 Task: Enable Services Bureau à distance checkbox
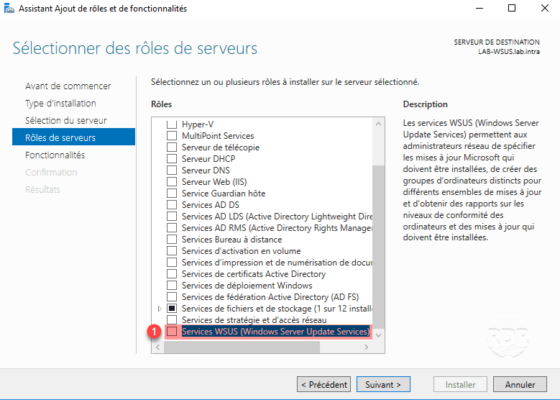point(172,239)
